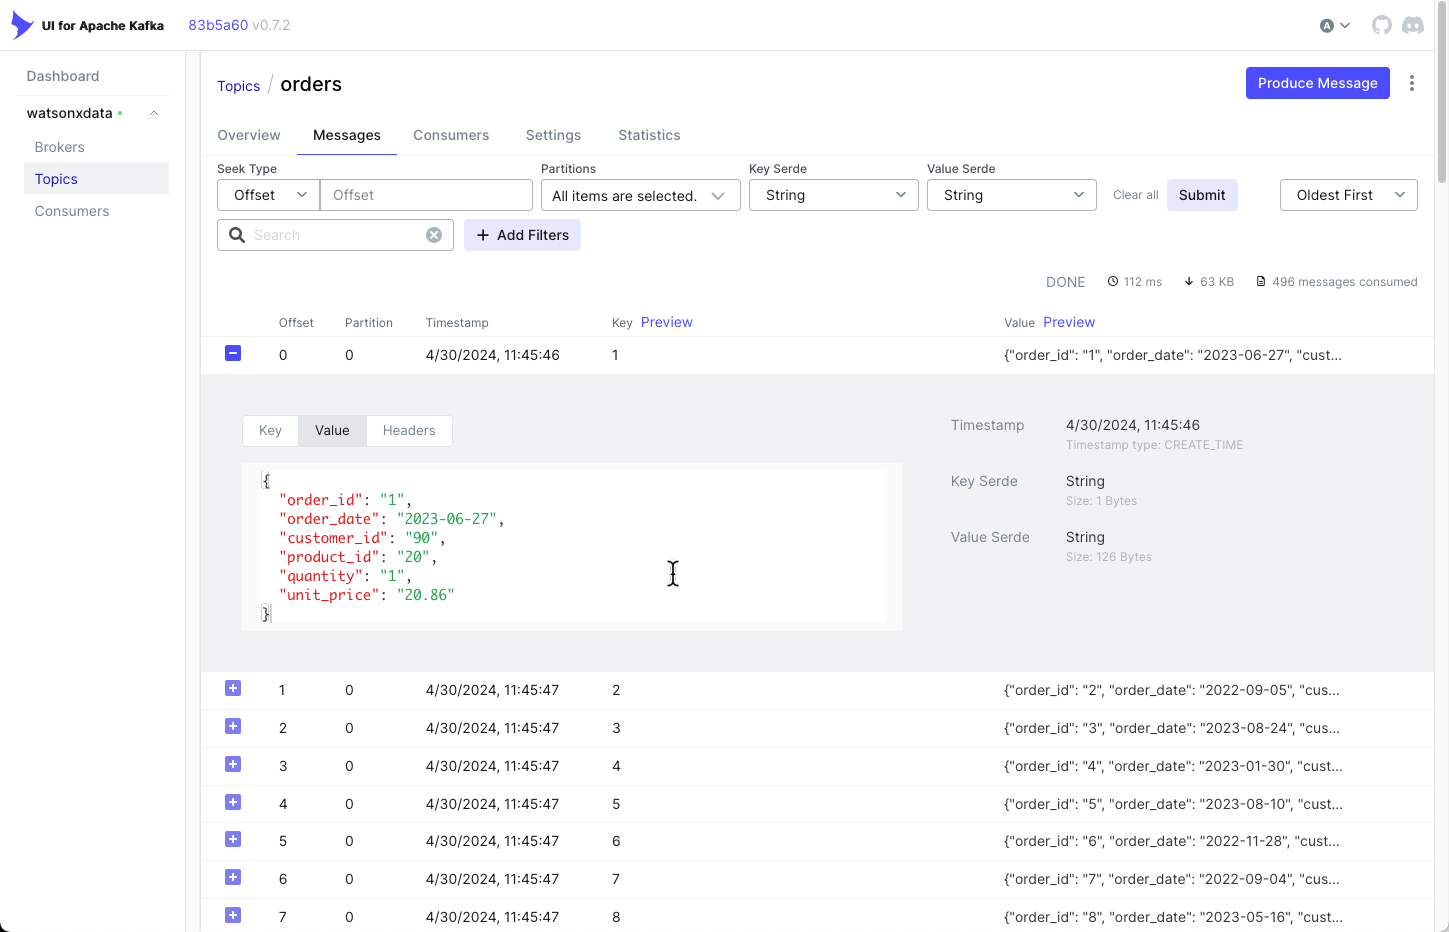Open the Partitions selection dropdown
This screenshot has width=1449, height=932.
coord(641,195)
